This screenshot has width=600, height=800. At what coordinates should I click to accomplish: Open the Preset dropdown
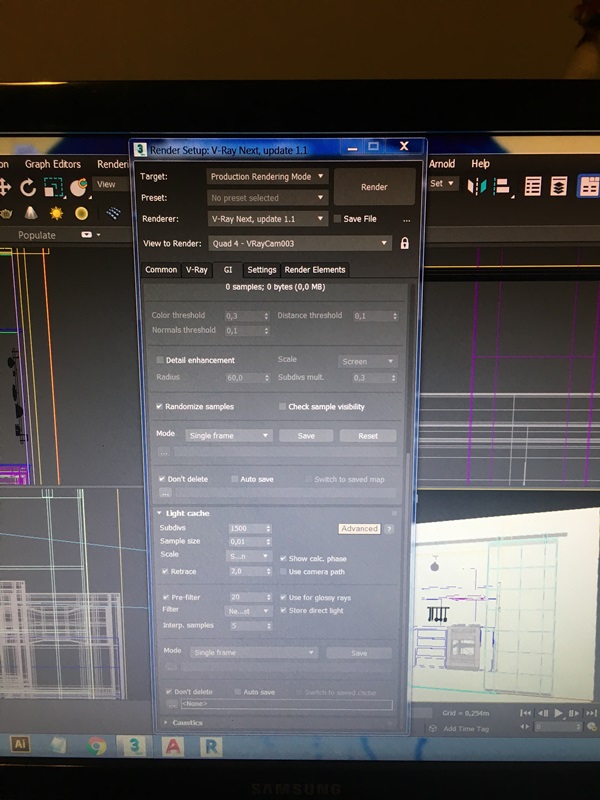point(267,197)
